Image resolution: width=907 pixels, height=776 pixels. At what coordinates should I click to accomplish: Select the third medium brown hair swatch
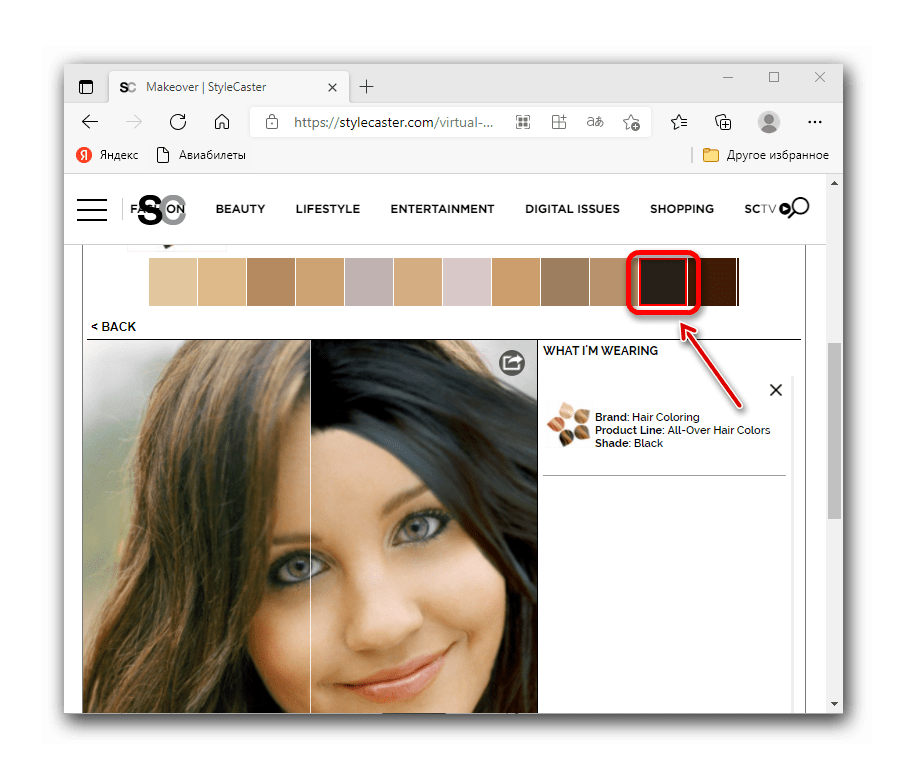click(x=271, y=282)
